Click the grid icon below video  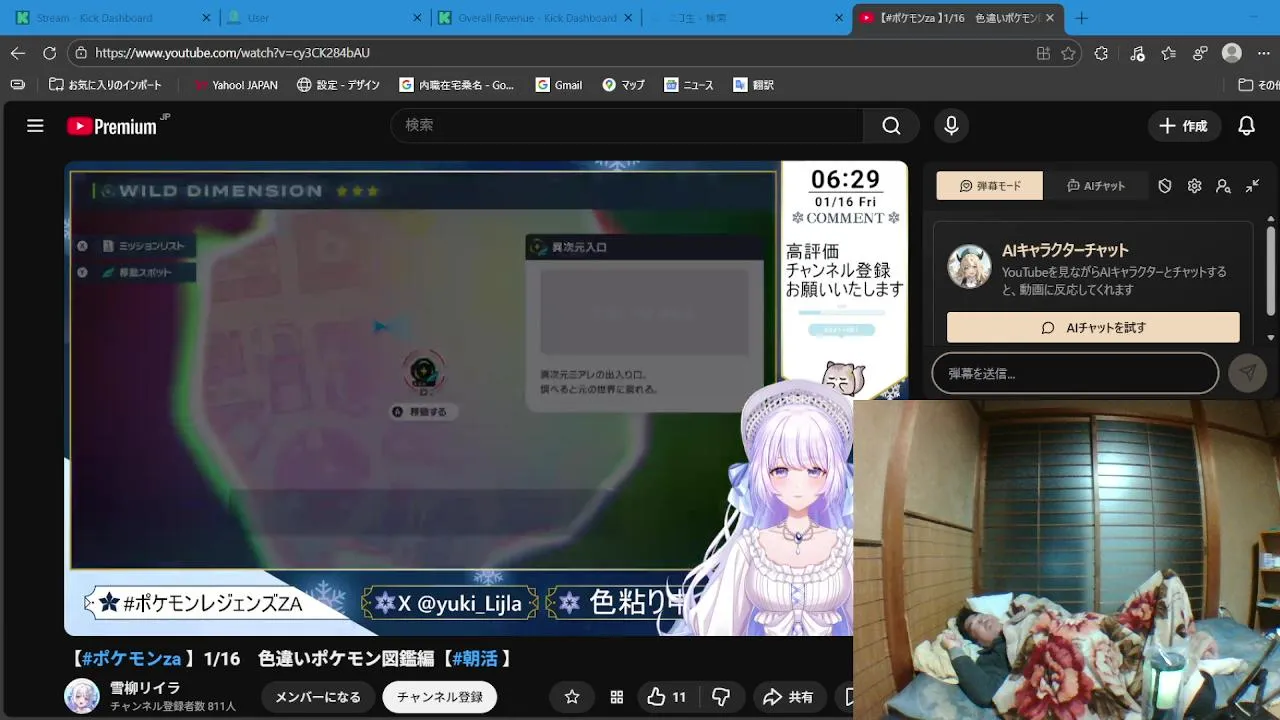click(x=617, y=697)
